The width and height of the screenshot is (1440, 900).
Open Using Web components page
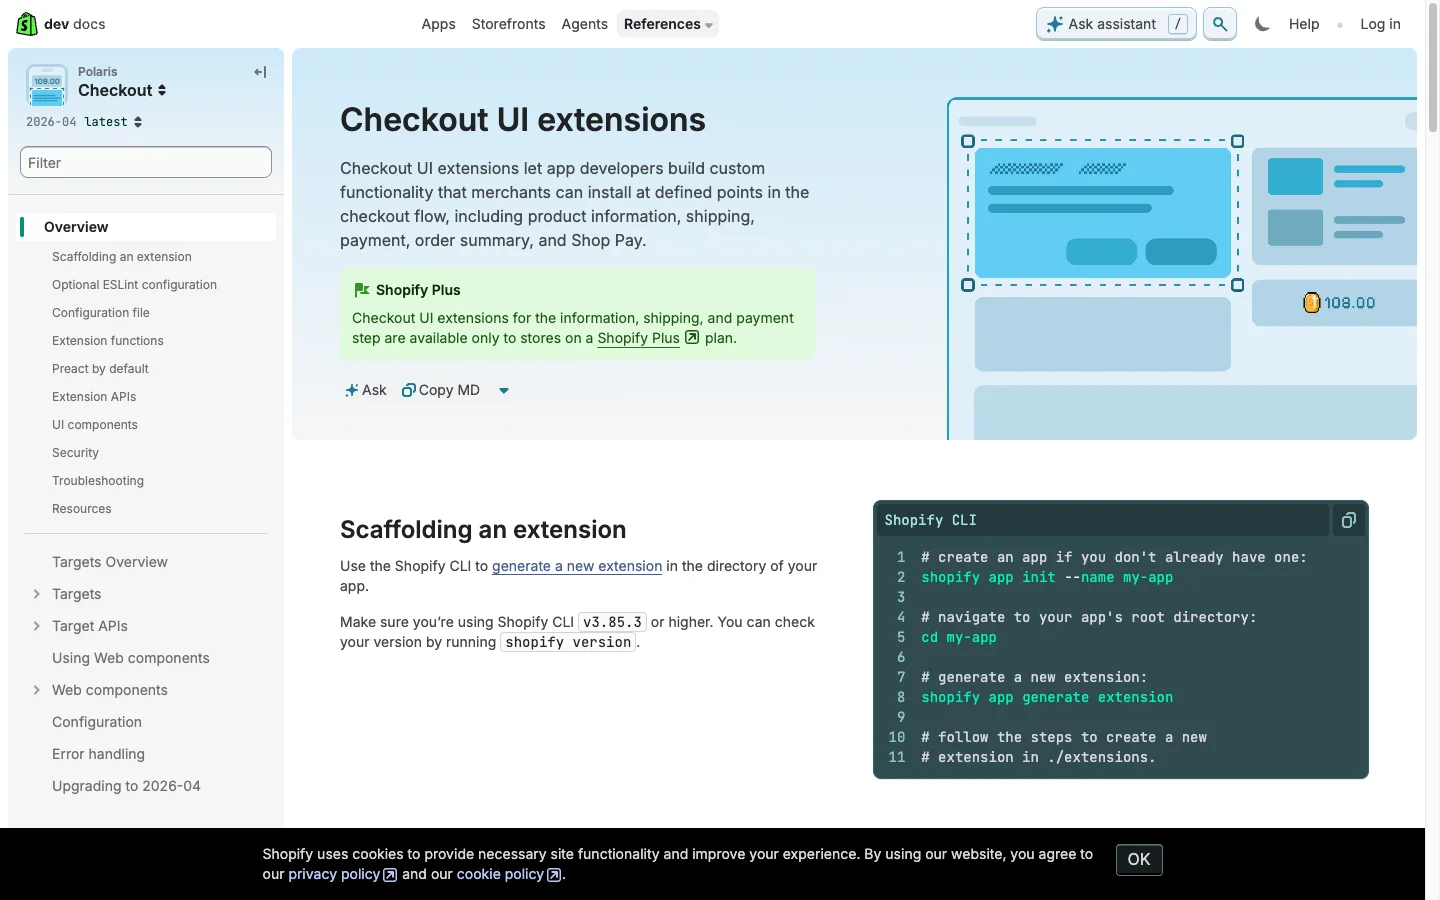[131, 658]
